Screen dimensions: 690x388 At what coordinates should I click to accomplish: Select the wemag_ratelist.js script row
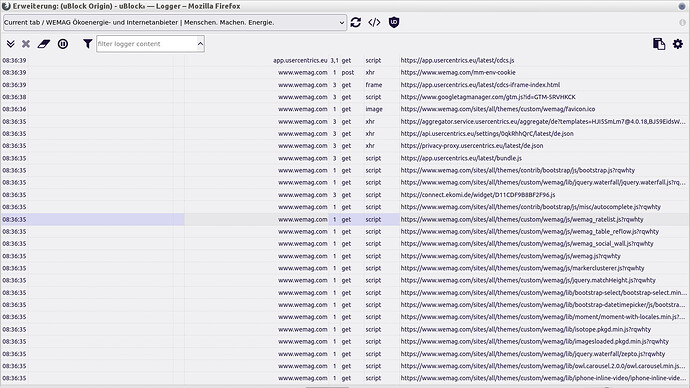pyautogui.click(x=345, y=219)
